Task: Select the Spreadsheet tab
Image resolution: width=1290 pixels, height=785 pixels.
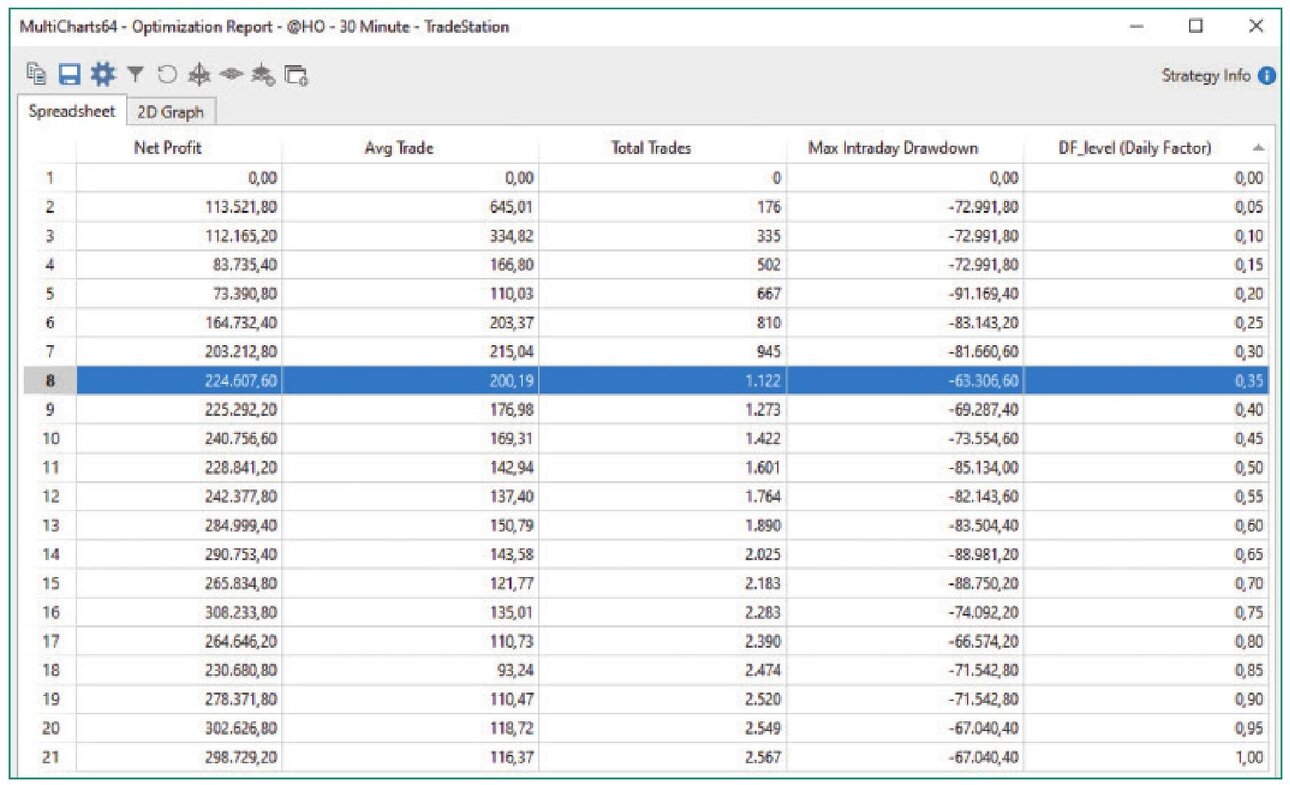Action: pos(72,111)
